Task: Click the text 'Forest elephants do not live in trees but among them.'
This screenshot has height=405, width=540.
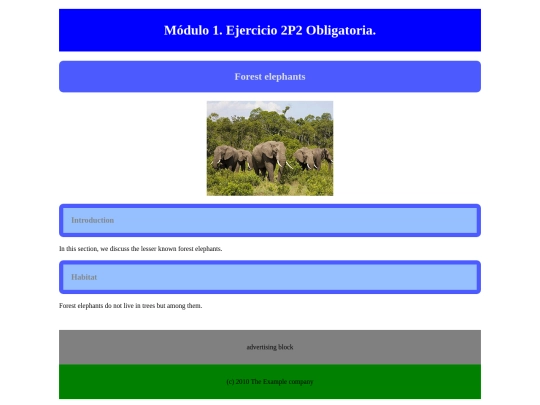Action: (x=131, y=306)
